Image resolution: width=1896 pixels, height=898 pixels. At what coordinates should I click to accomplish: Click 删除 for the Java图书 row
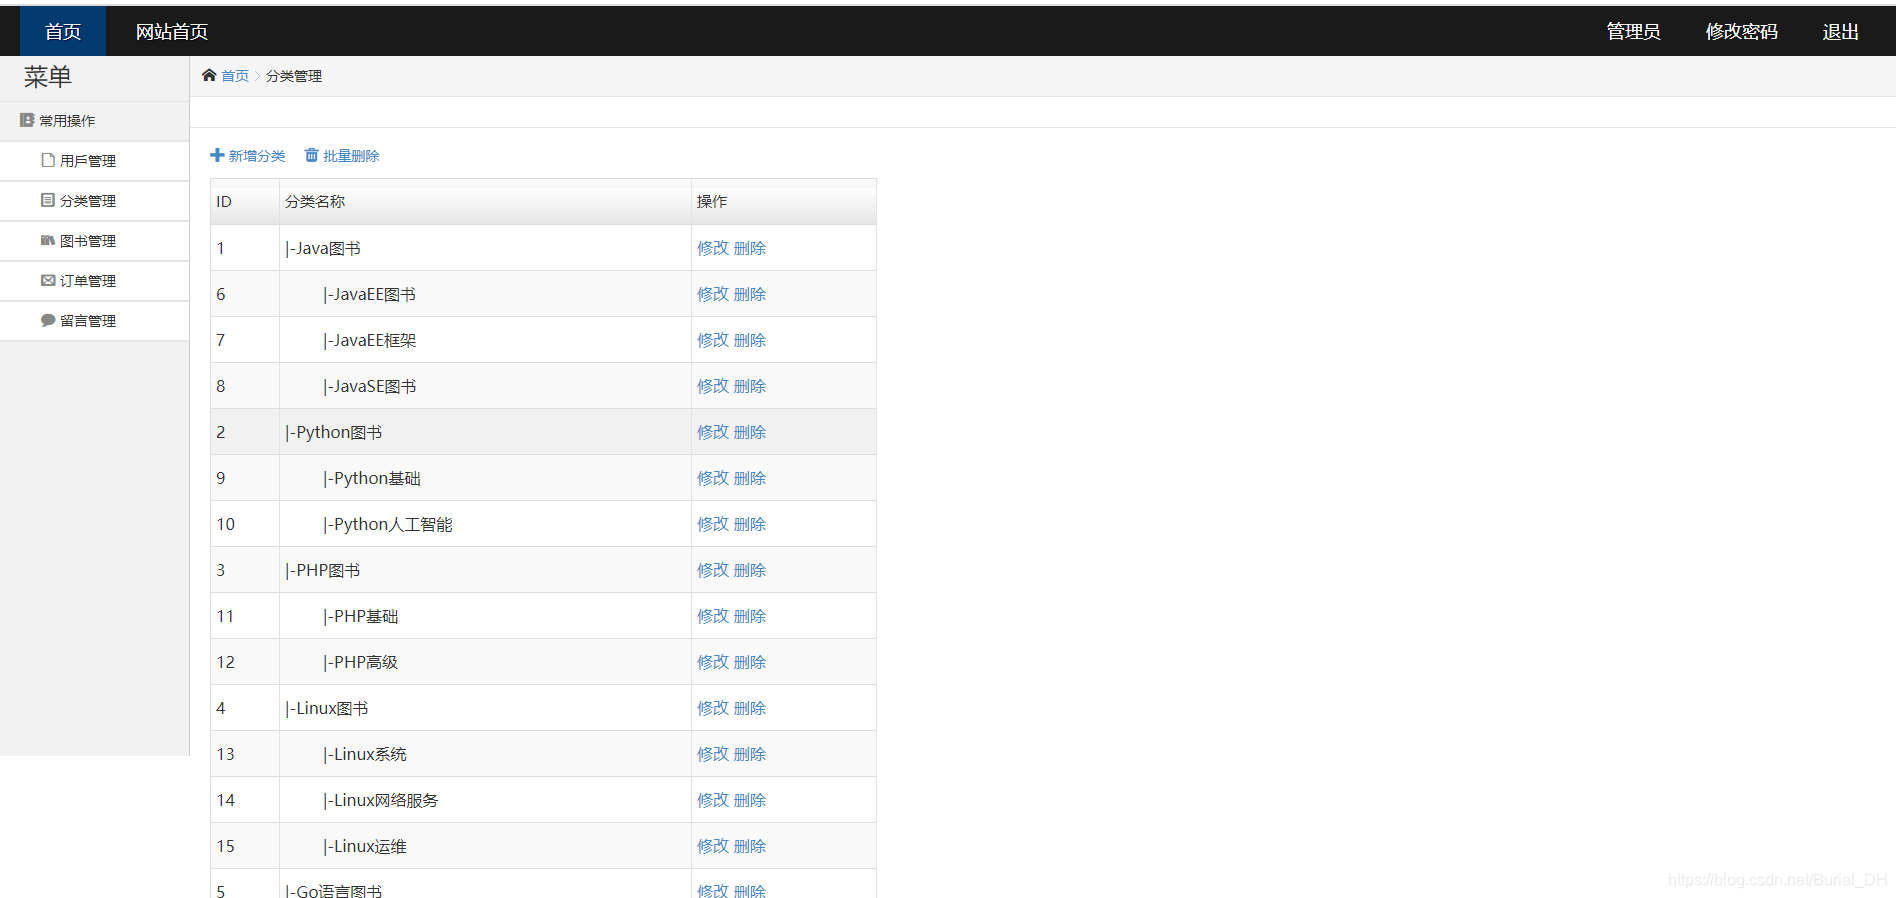750,248
